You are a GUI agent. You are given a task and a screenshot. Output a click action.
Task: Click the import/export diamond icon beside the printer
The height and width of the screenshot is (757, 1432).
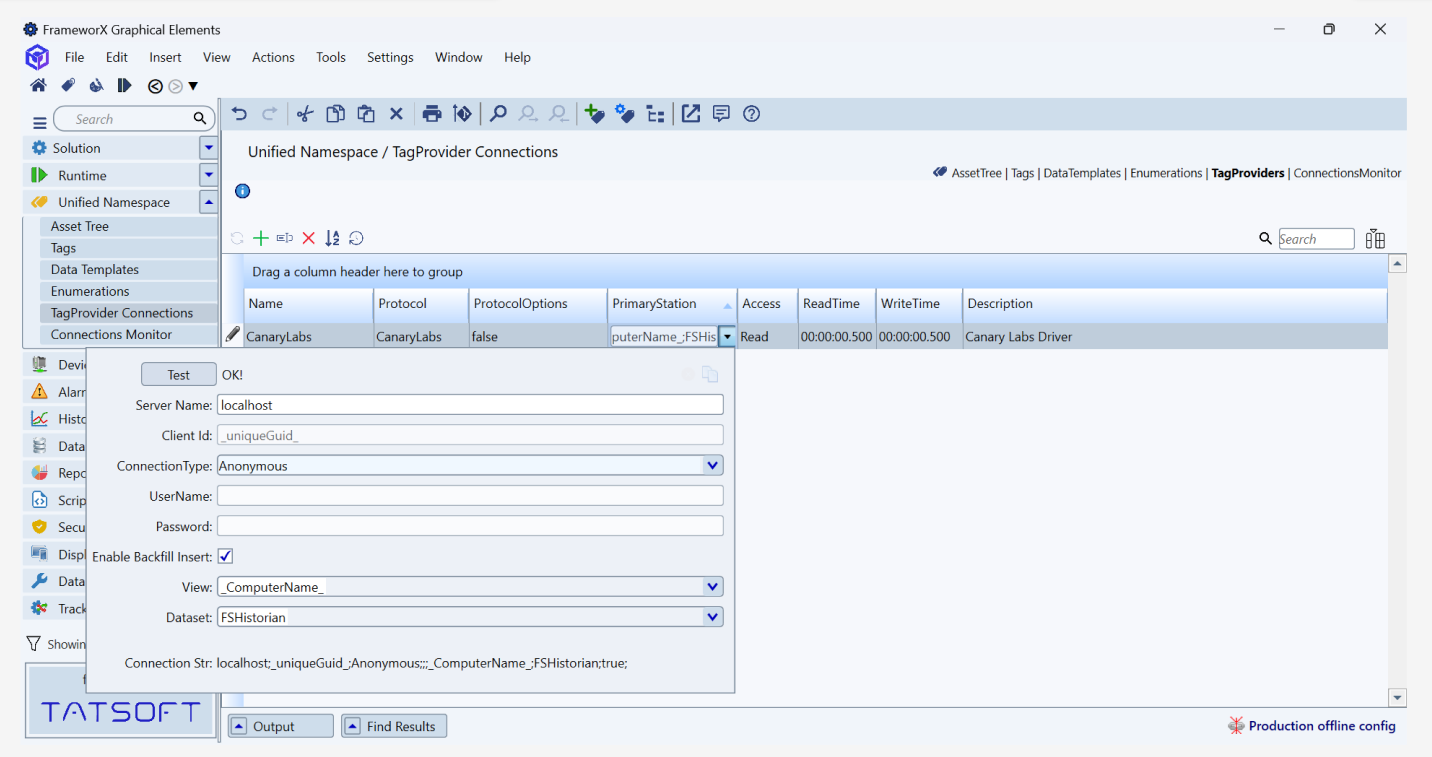pos(462,114)
